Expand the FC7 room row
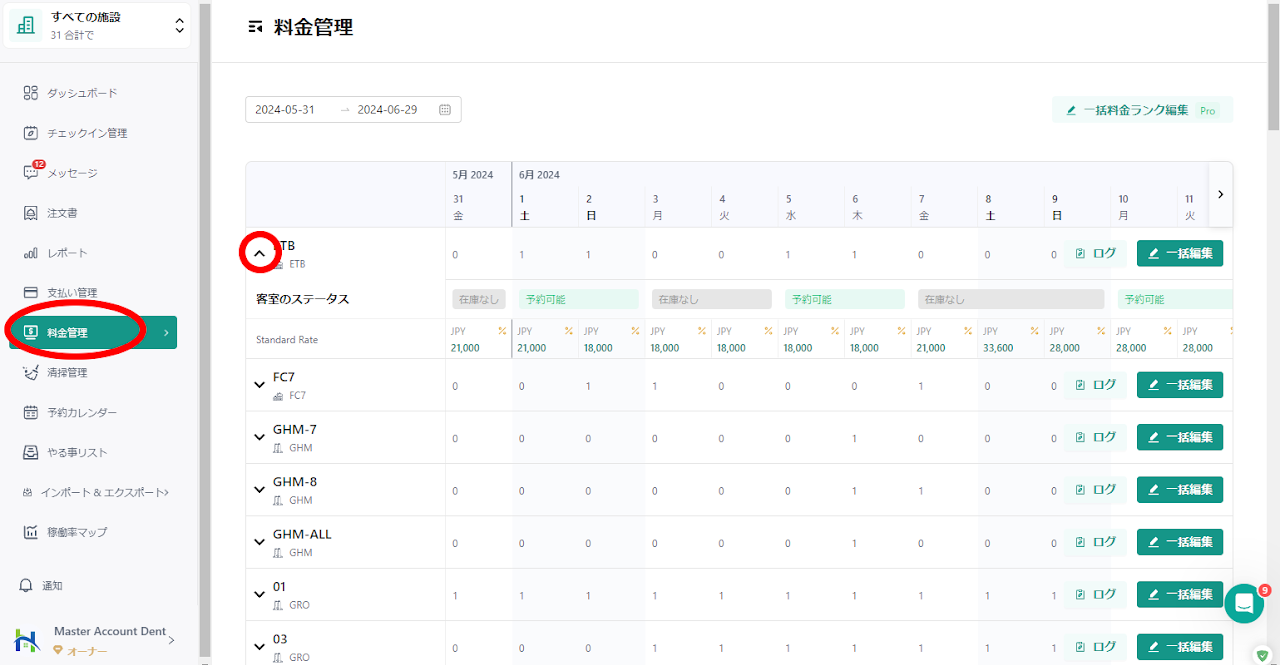This screenshot has height=665, width=1280. click(260, 385)
